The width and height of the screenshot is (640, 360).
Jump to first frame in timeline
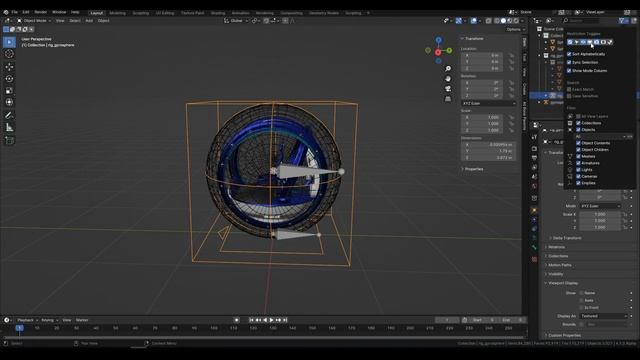tap(251, 320)
